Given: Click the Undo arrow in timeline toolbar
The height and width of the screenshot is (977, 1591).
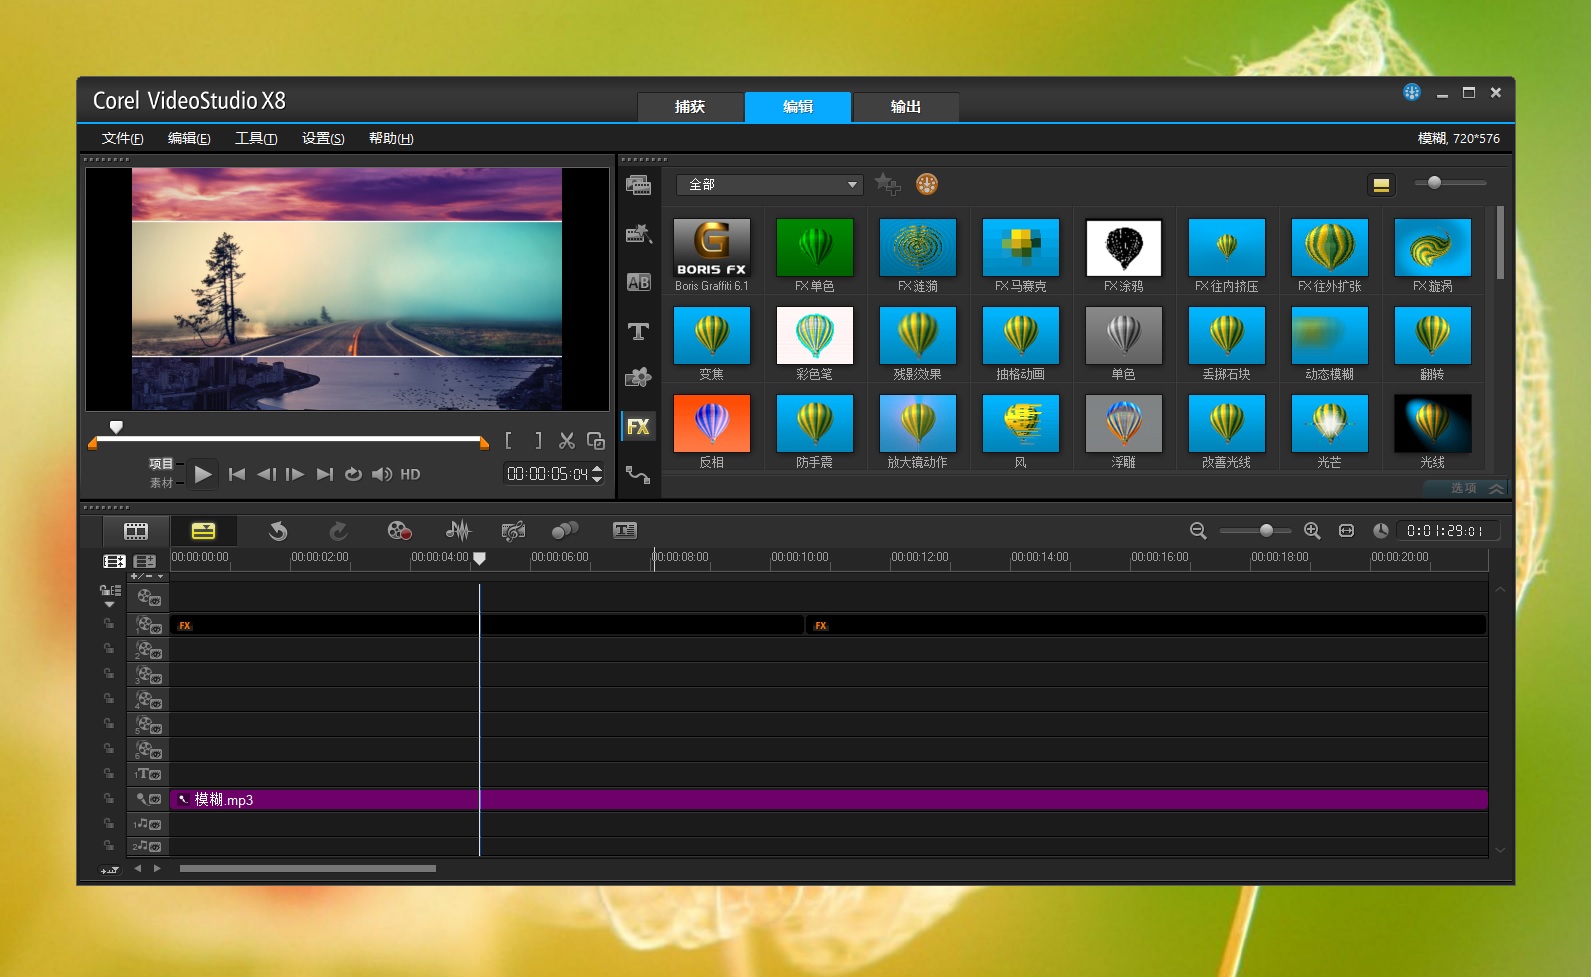Looking at the screenshot, I should point(278,531).
